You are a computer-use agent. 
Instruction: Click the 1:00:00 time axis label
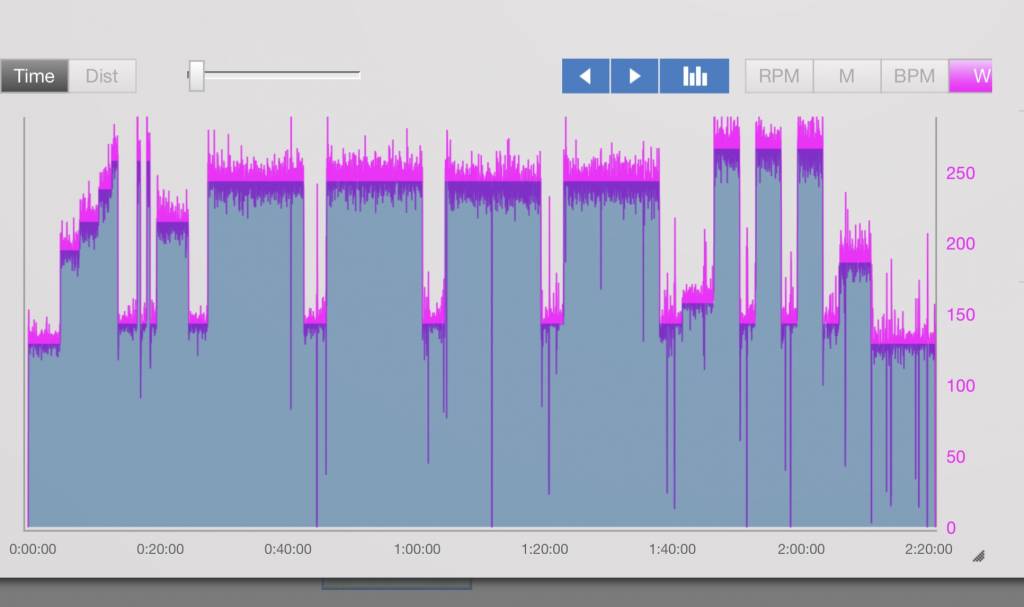point(417,549)
